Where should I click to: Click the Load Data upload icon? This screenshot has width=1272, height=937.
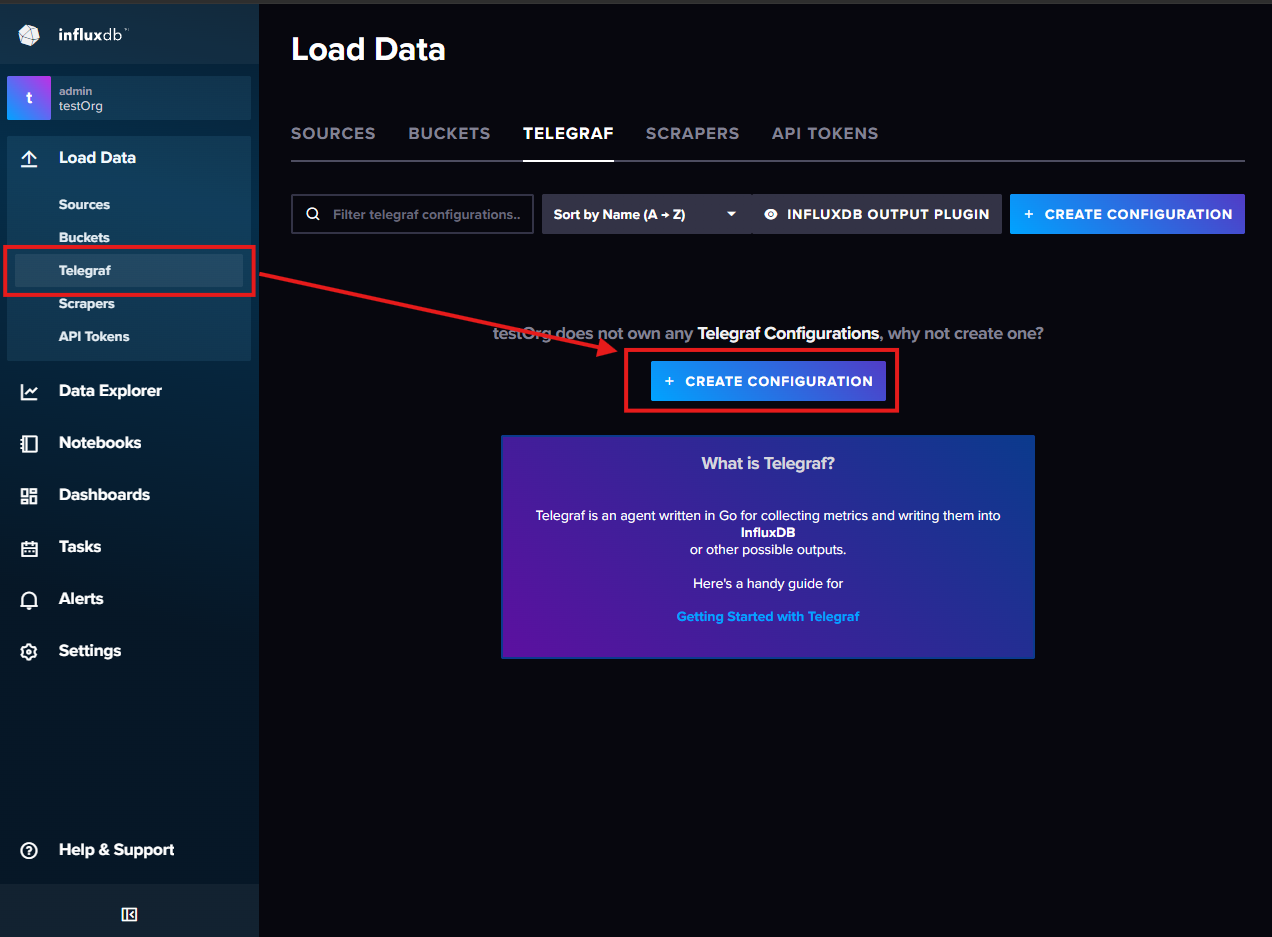click(x=29, y=158)
